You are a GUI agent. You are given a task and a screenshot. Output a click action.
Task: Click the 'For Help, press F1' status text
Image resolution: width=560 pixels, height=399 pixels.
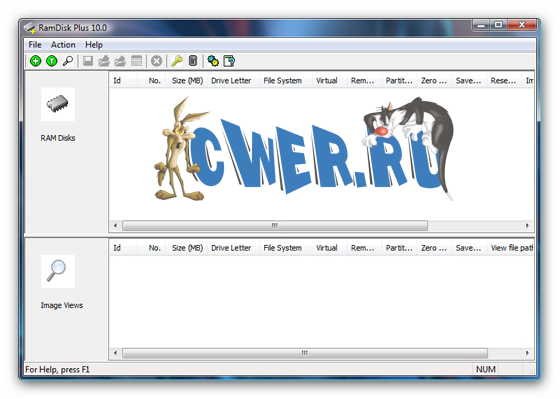click(x=57, y=369)
